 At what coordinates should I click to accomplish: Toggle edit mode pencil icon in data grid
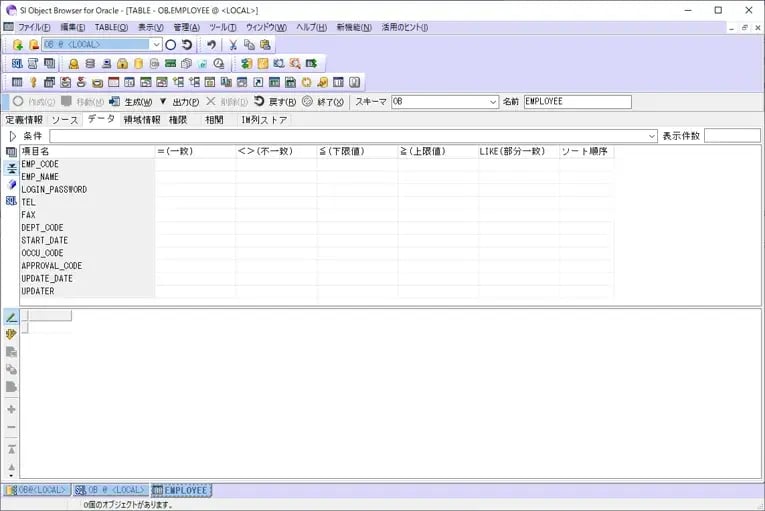[12, 317]
